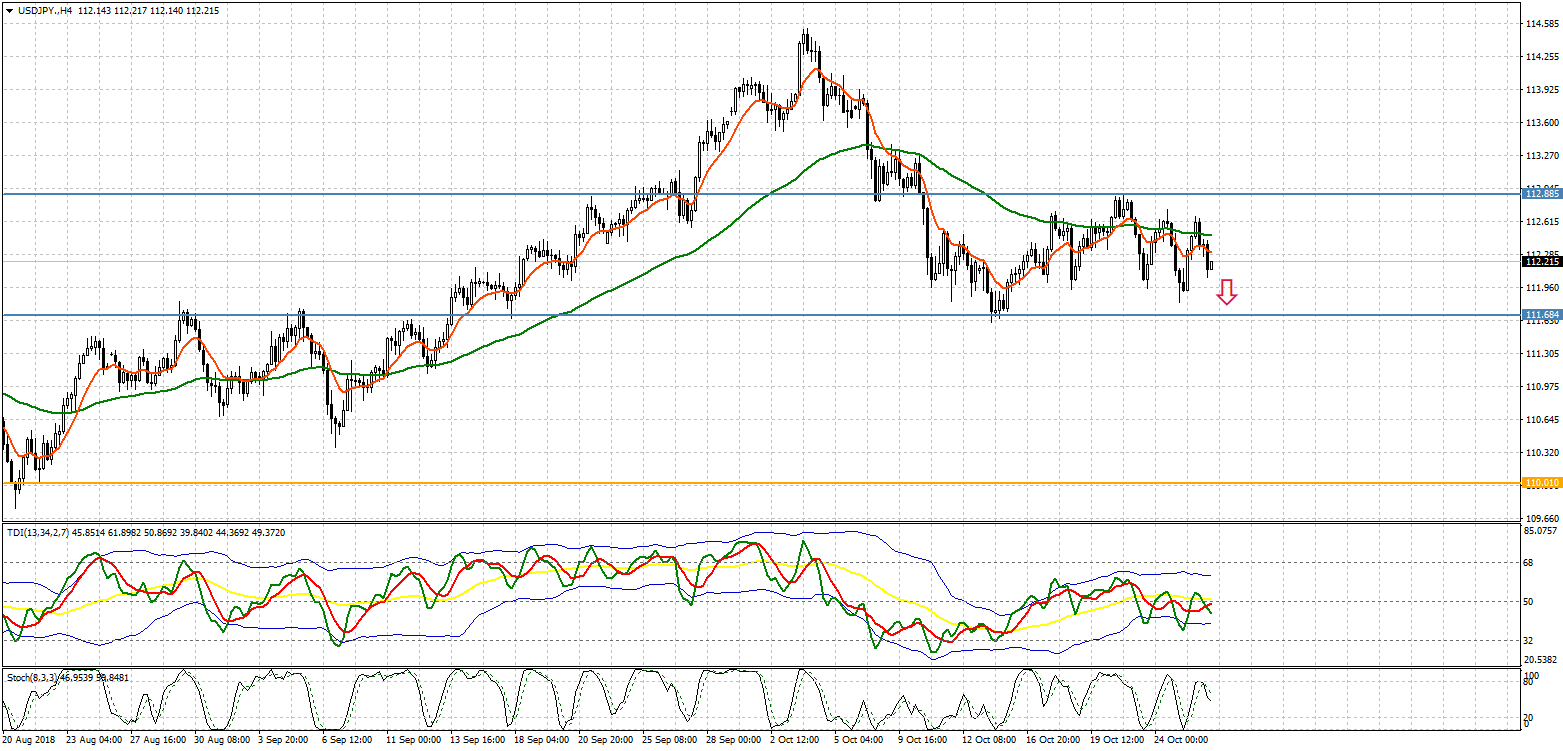Image resolution: width=1563 pixels, height=751 pixels.
Task: Click the 2 Oct 12:00 time label
Action: click(795, 740)
